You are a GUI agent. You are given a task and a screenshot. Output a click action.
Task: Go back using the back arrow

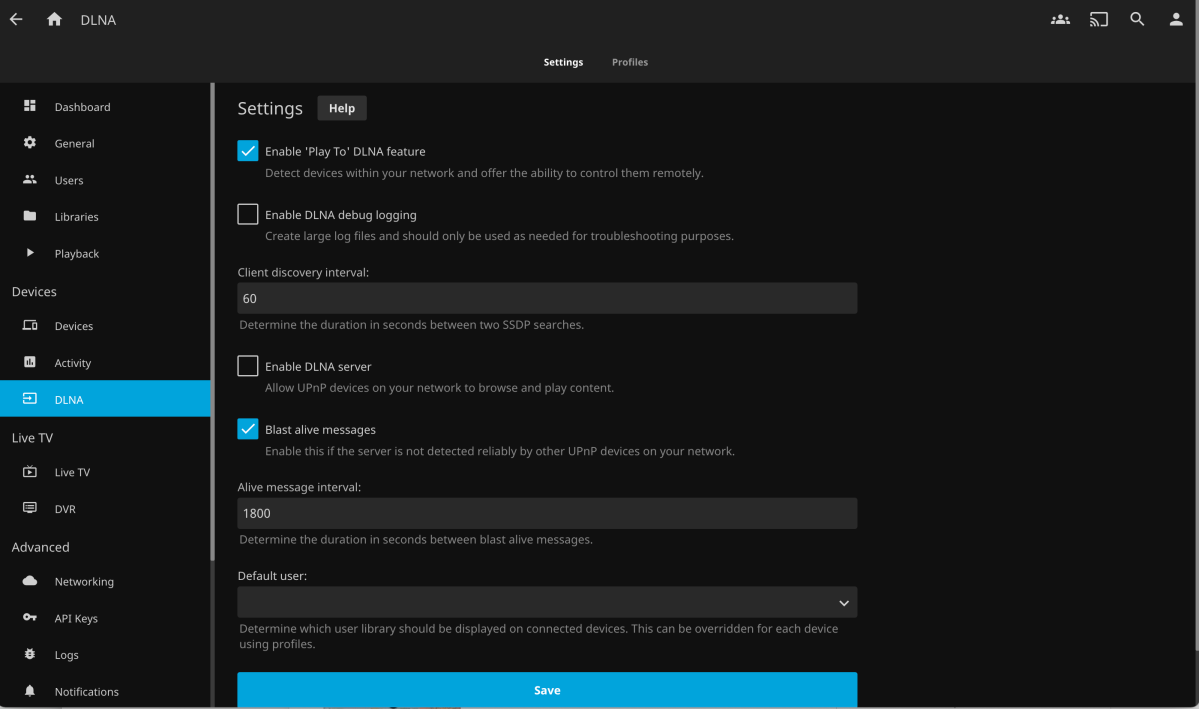(16, 19)
